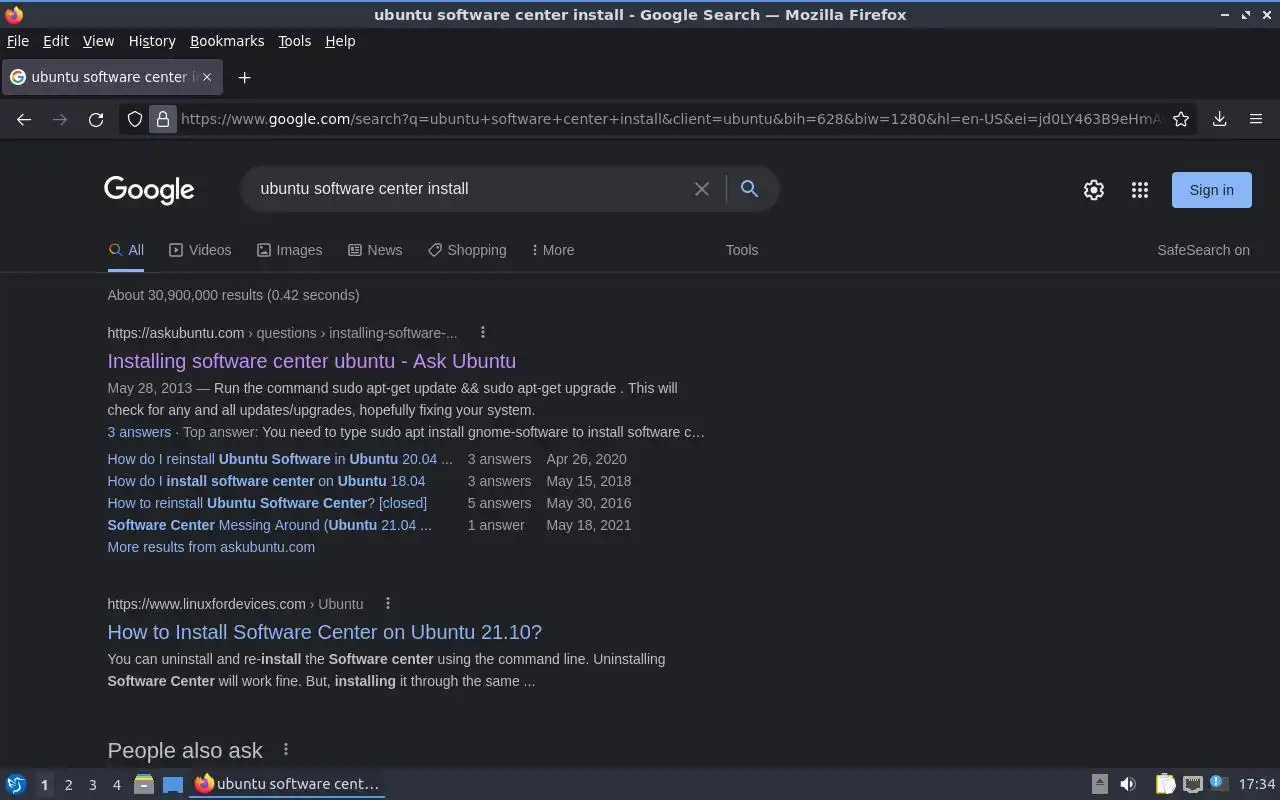Switch to workspace 3 in the taskbar
The height and width of the screenshot is (800, 1280).
[x=92, y=785]
